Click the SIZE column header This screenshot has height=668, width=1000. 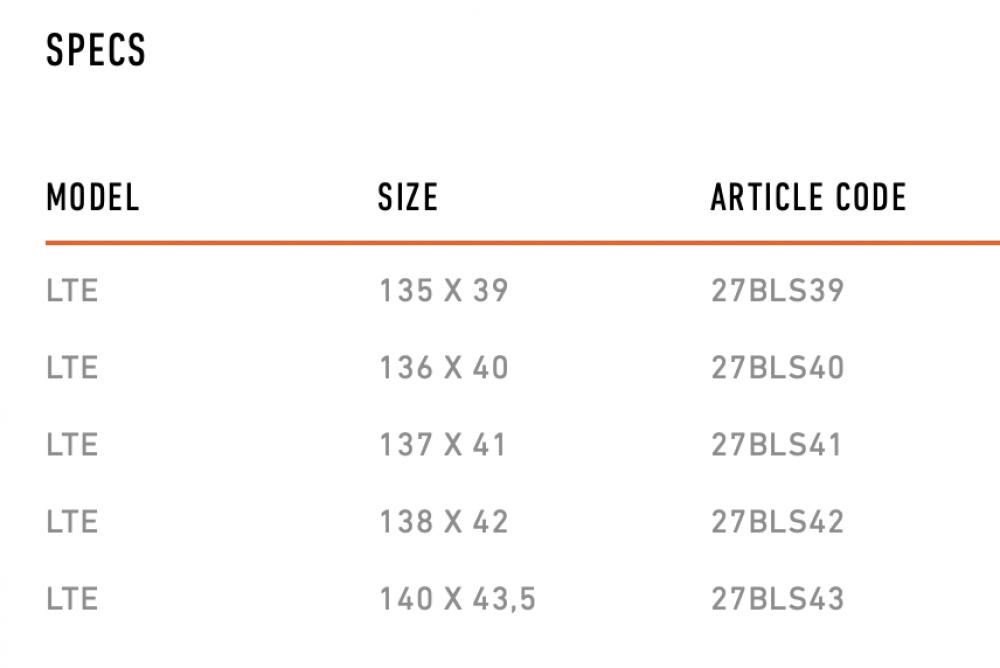[408, 197]
